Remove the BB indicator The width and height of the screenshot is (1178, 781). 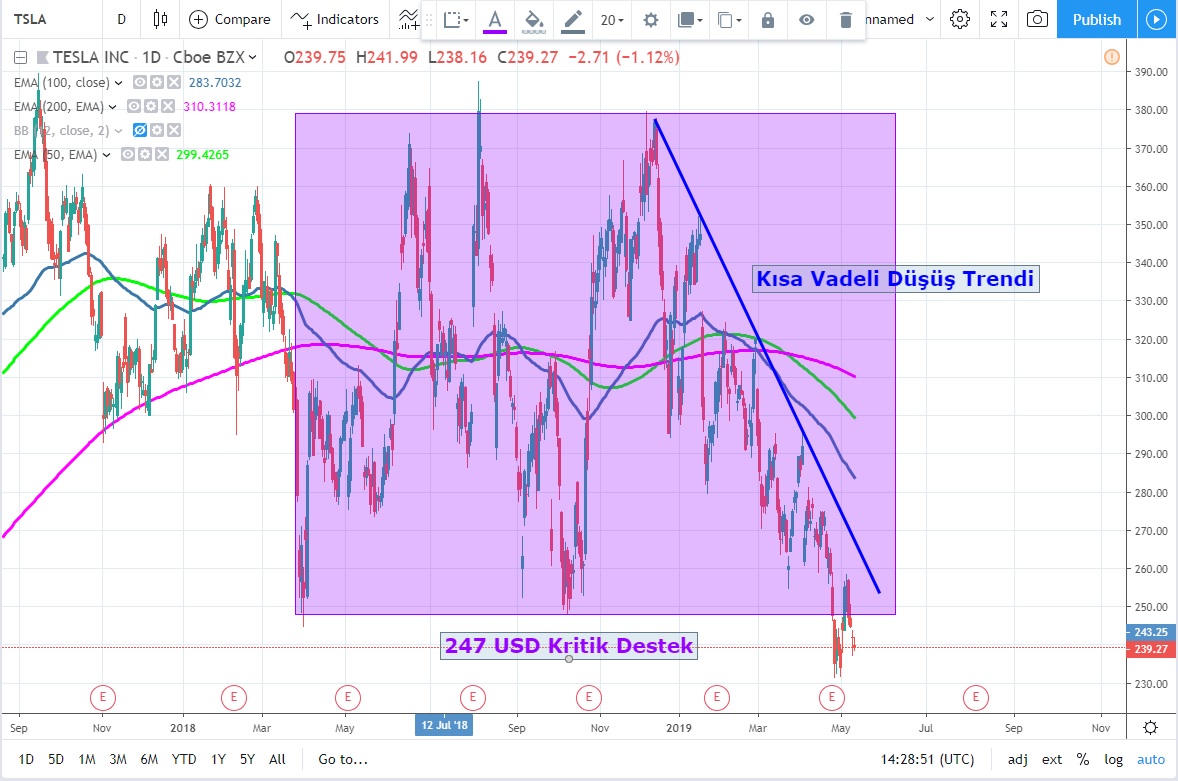[x=174, y=131]
